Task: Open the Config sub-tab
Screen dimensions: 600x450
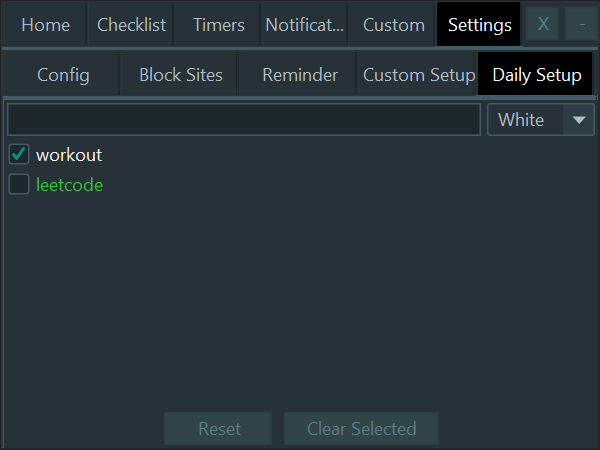Action: click(x=63, y=75)
